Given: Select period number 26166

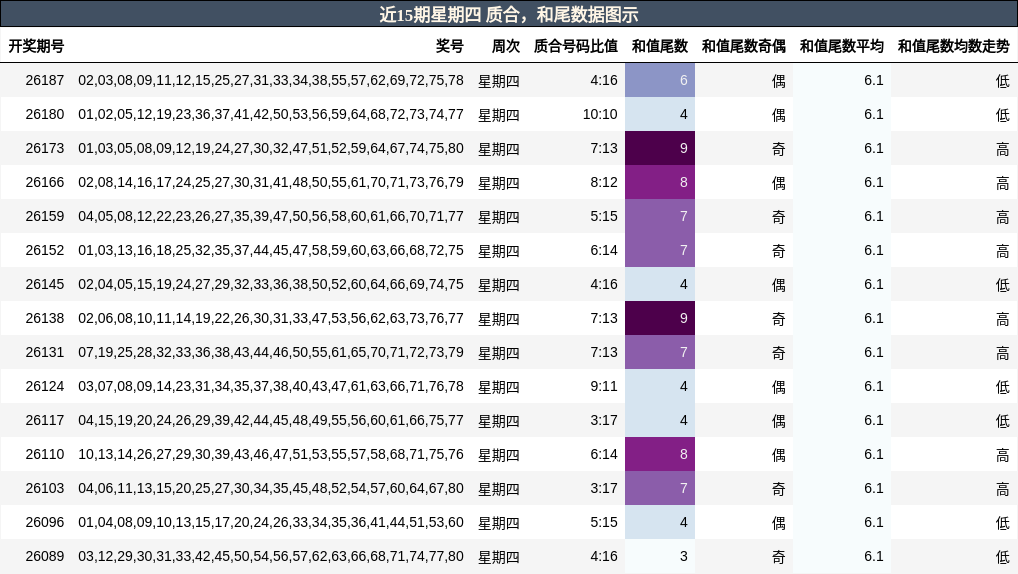Looking at the screenshot, I should 45,182.
